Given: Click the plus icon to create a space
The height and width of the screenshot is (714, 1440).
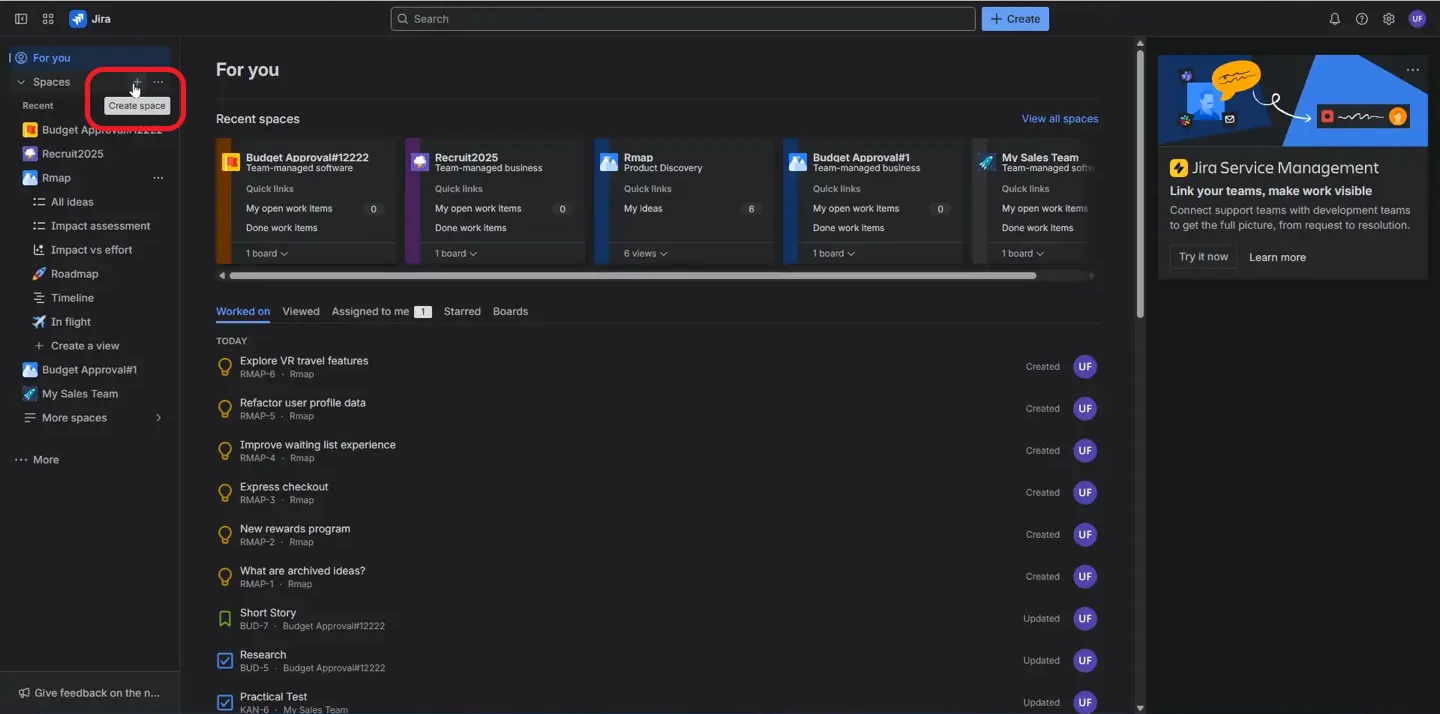Looking at the screenshot, I should click(x=137, y=82).
